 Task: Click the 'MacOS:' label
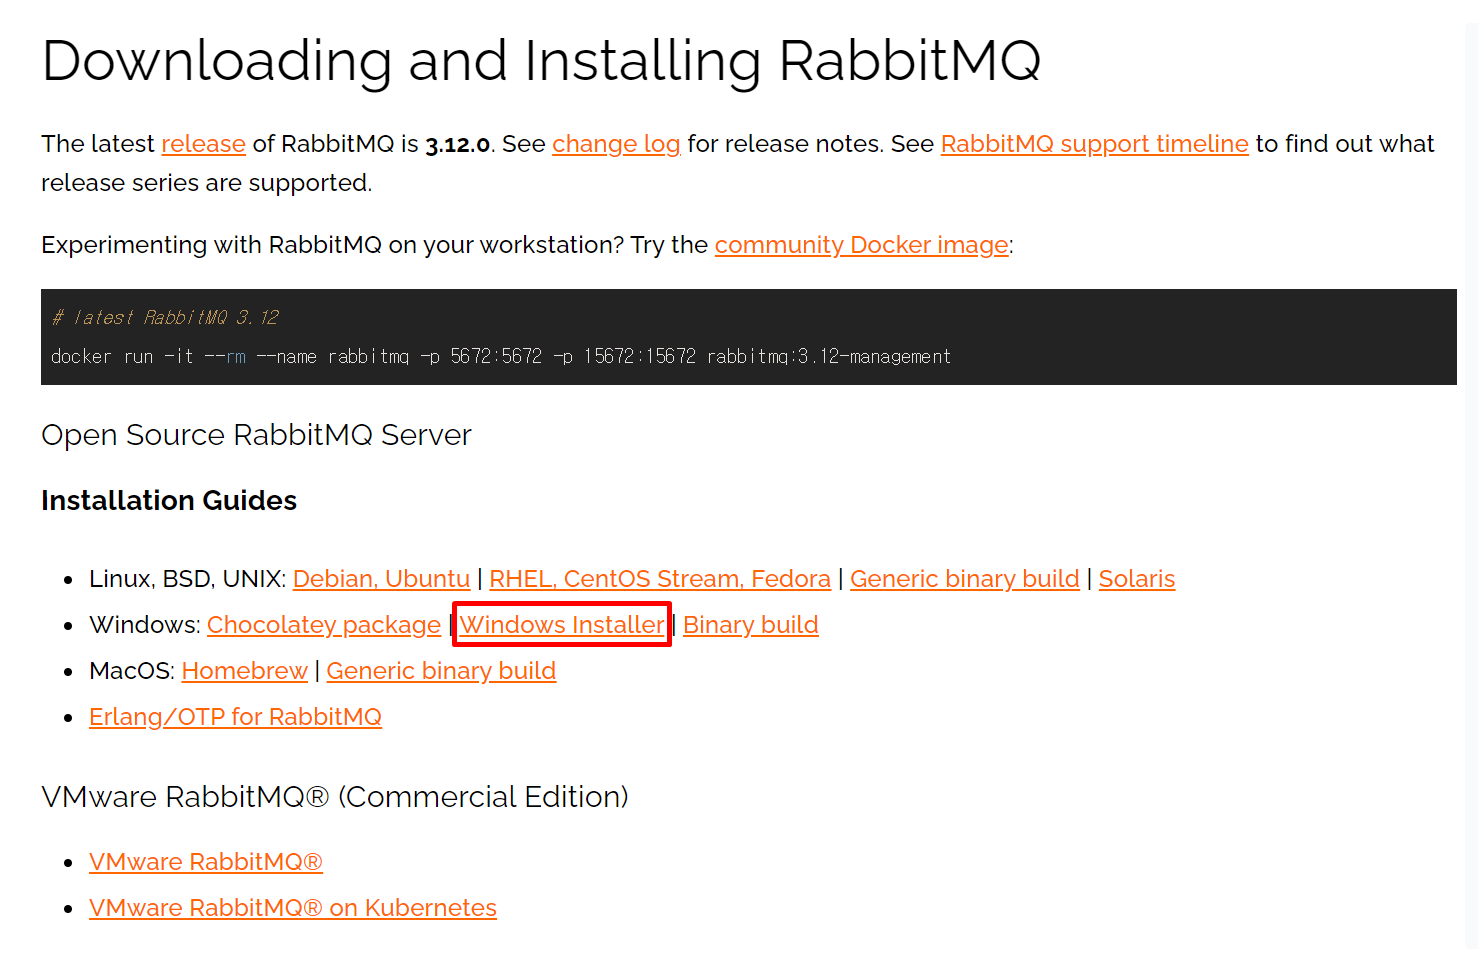tap(132, 671)
